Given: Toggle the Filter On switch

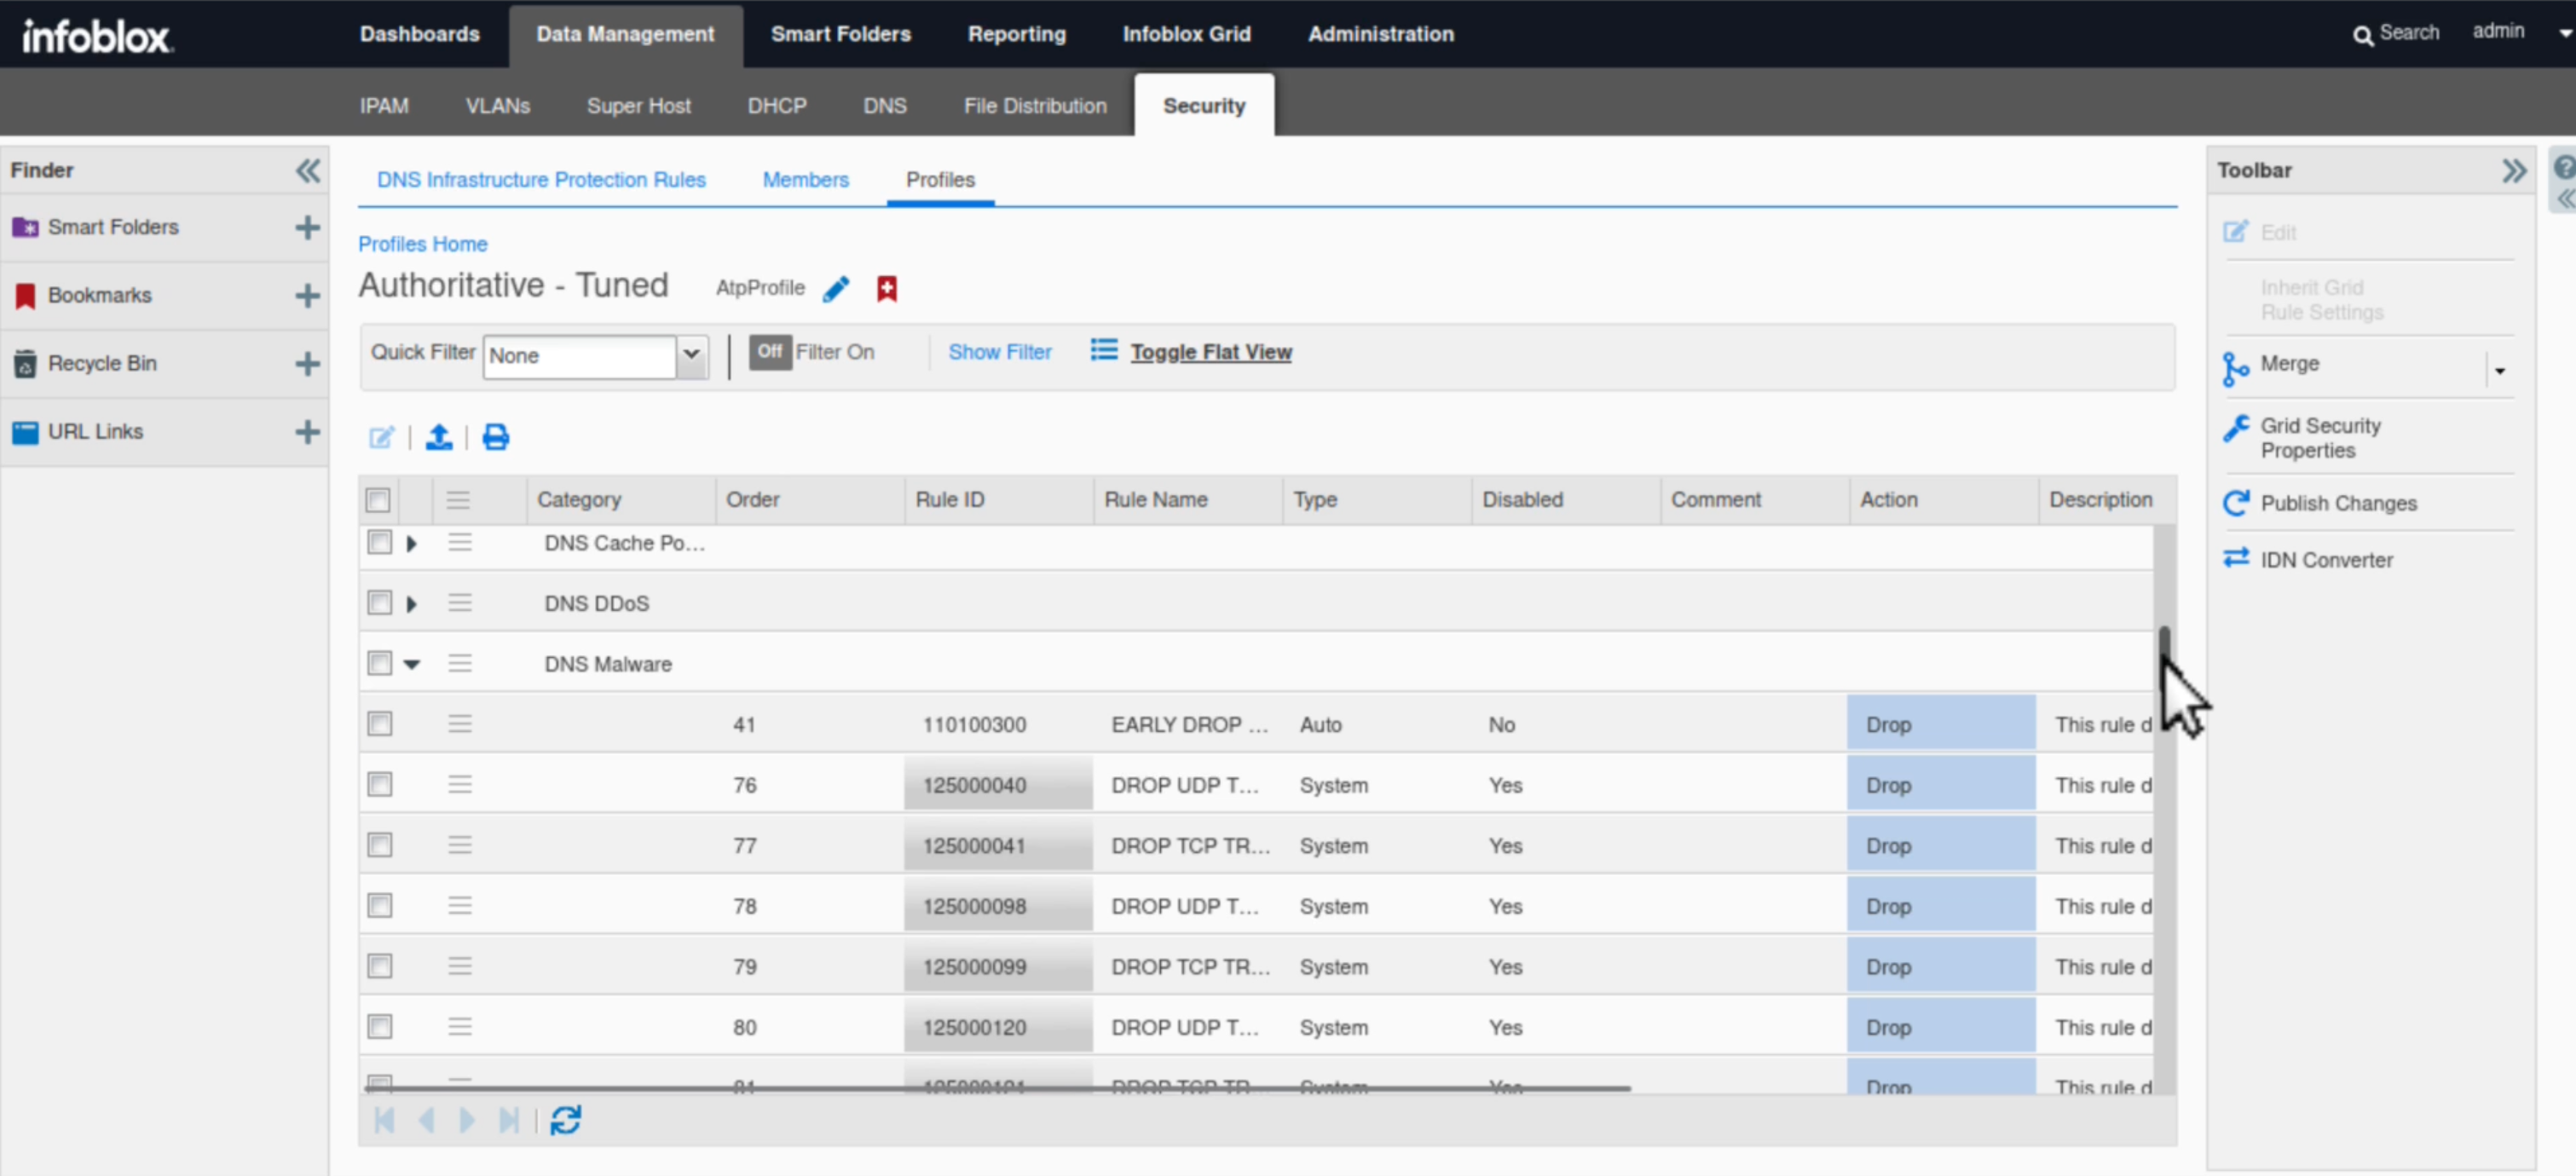Looking at the screenshot, I should (x=770, y=351).
